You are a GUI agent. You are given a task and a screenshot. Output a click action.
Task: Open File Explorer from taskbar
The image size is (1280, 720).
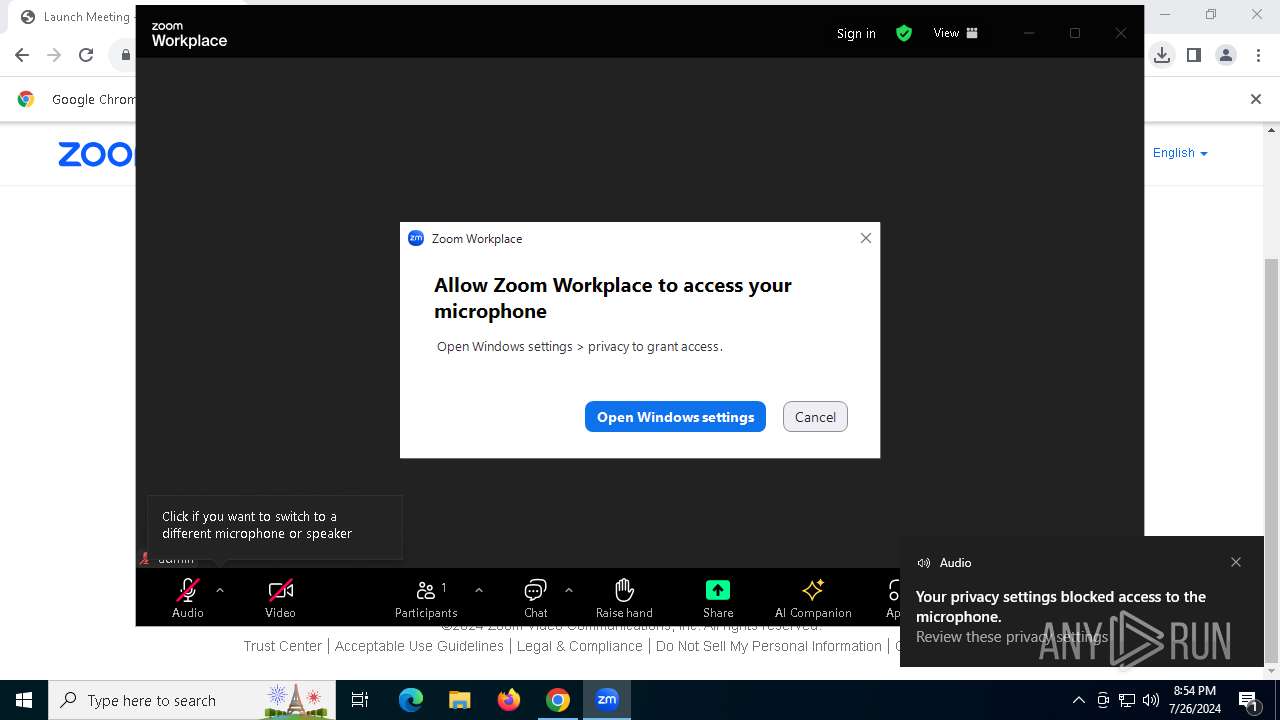pos(459,700)
